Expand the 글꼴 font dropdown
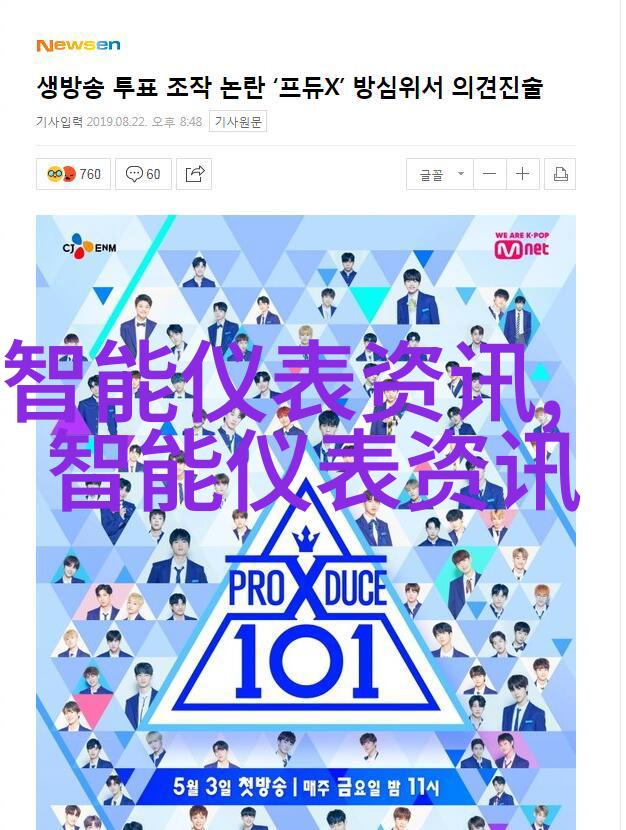 (x=440, y=174)
